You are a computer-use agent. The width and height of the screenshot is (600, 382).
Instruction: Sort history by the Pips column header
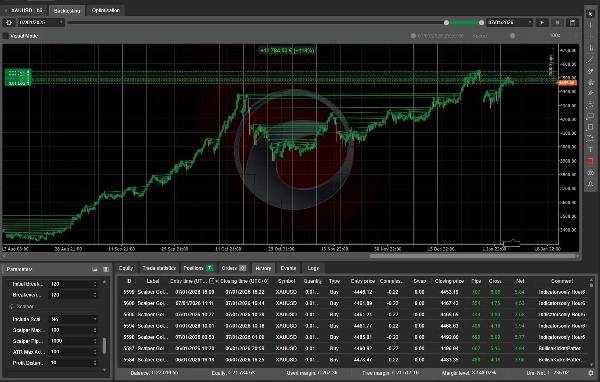(x=476, y=281)
